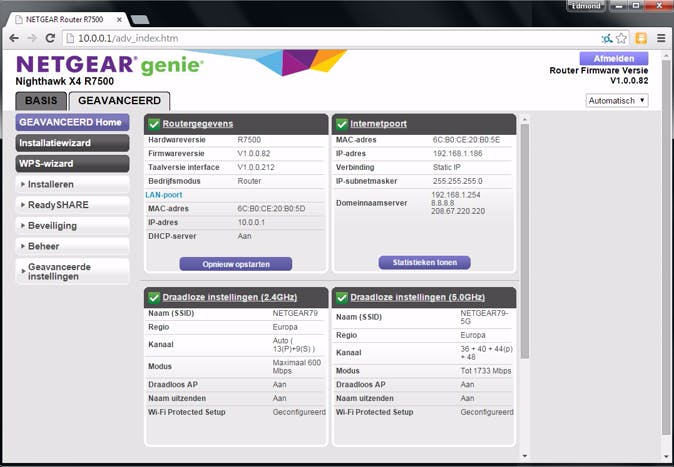Click the translate icon in address bar
Screen dimensions: 674x467
pos(607,39)
